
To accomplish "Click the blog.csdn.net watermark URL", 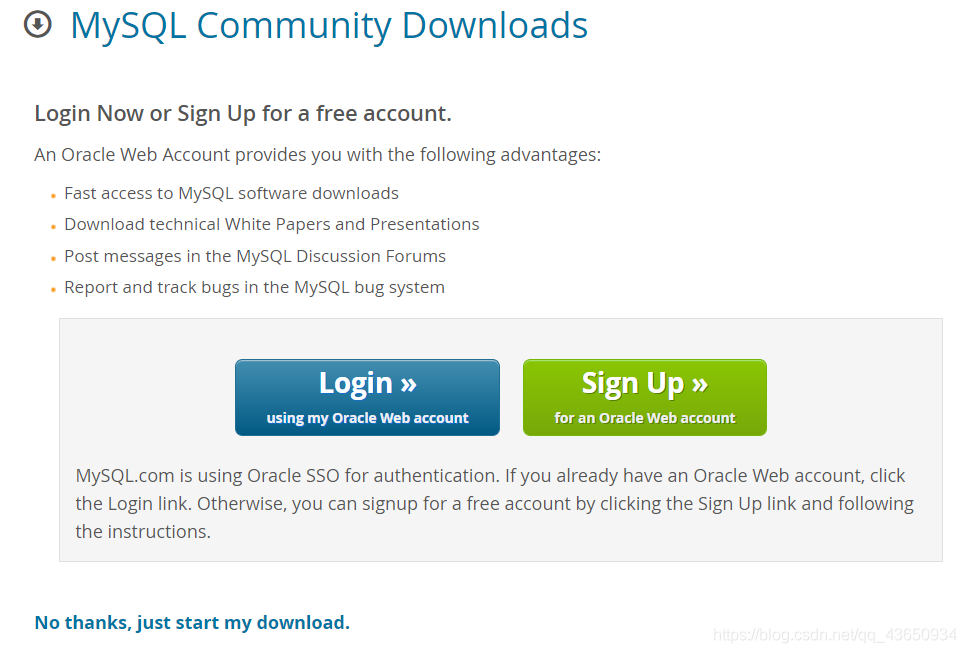I will click(834, 635).
